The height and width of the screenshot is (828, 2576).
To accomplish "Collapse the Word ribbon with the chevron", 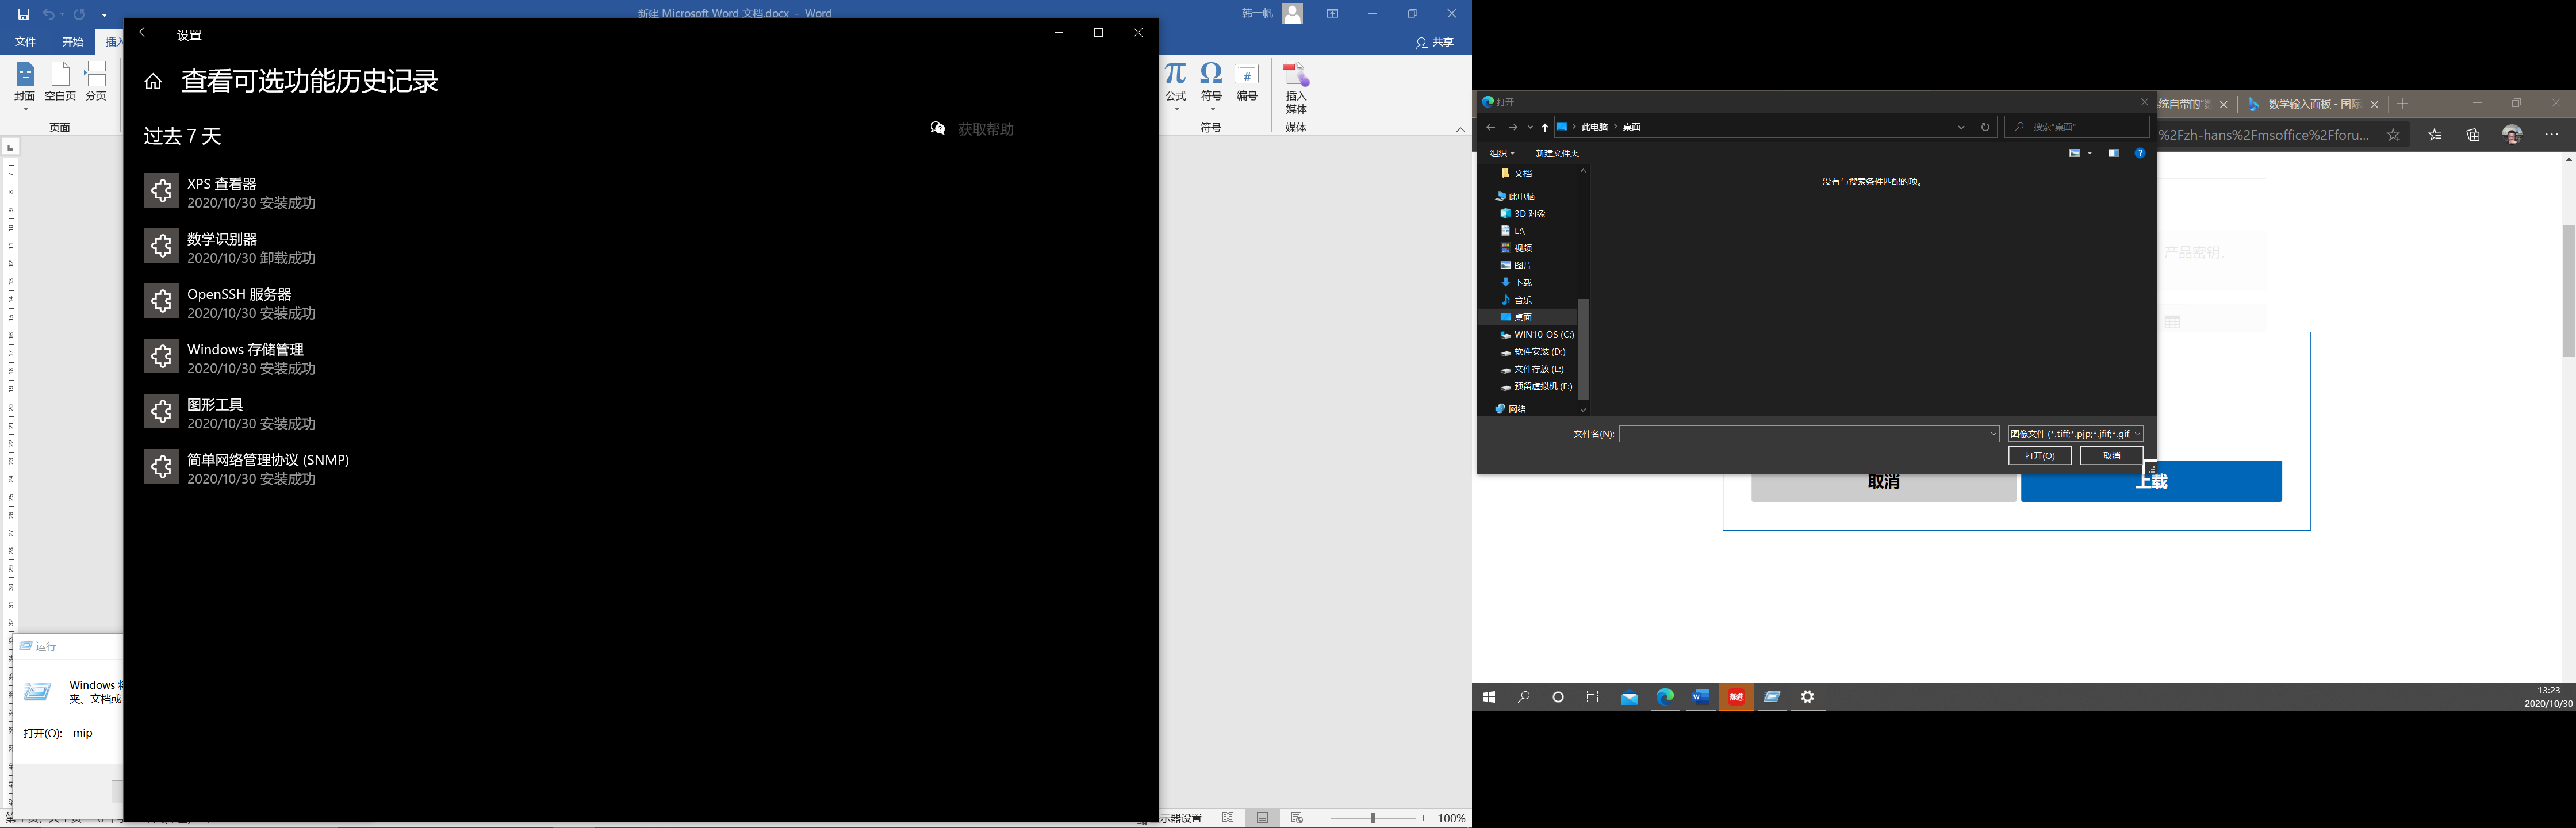I will (1460, 129).
